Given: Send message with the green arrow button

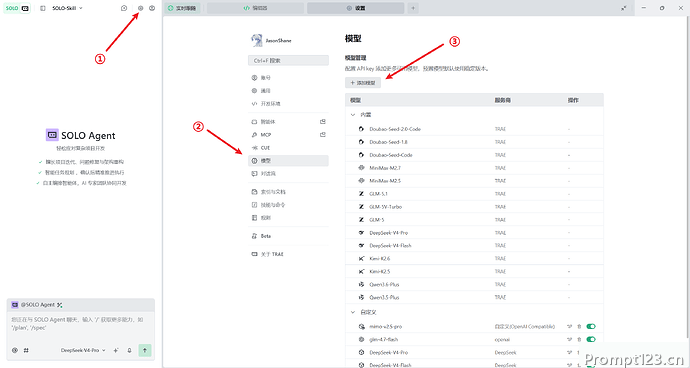Looking at the screenshot, I should [145, 350].
